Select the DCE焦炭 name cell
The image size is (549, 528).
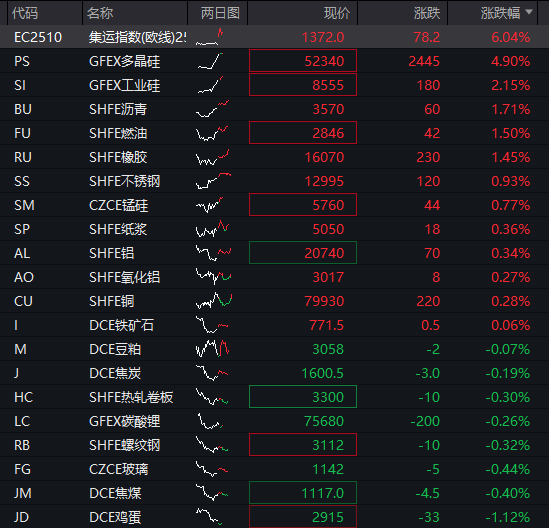click(115, 373)
